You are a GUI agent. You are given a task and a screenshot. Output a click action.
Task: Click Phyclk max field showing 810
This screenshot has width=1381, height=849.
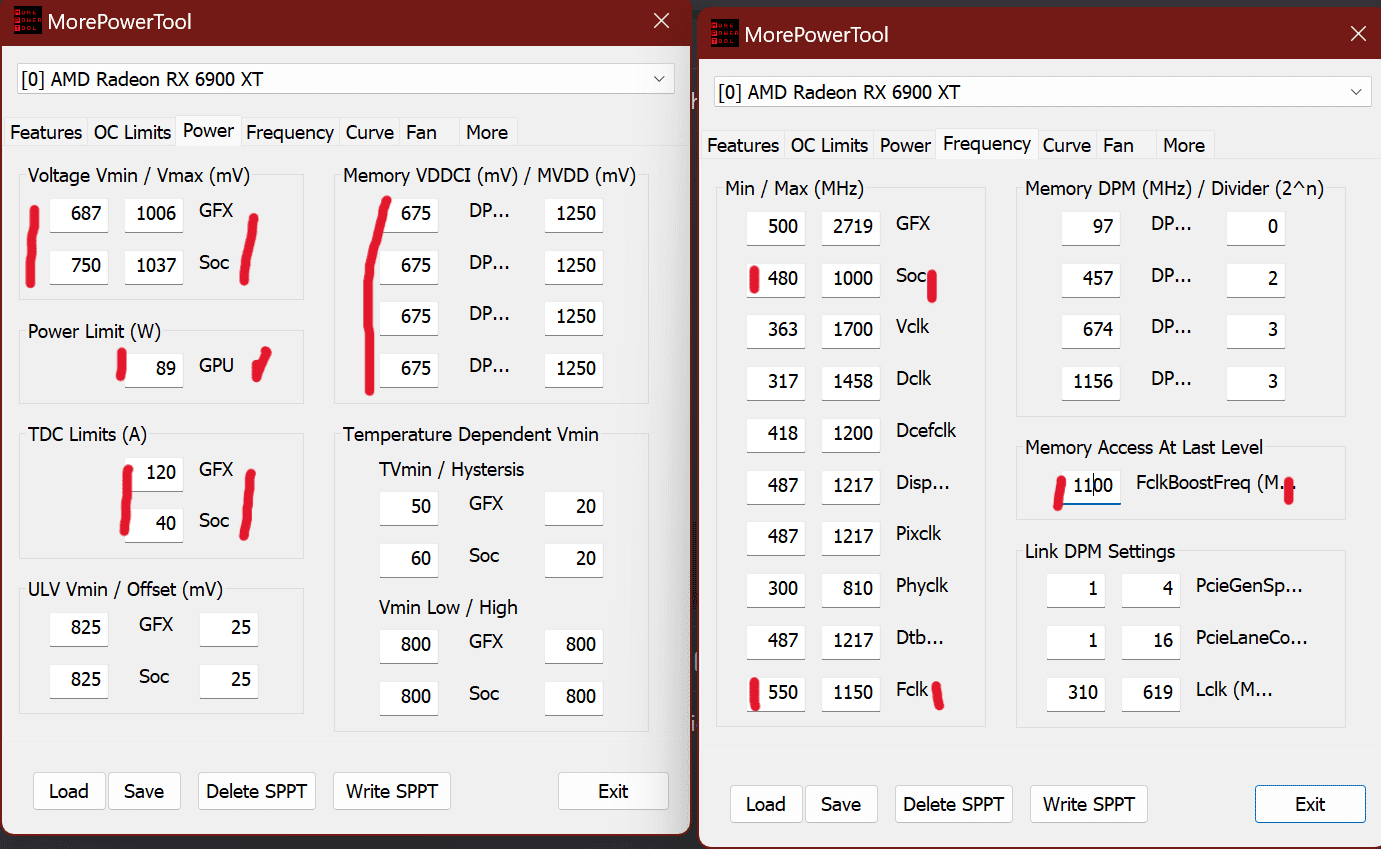click(x=850, y=589)
